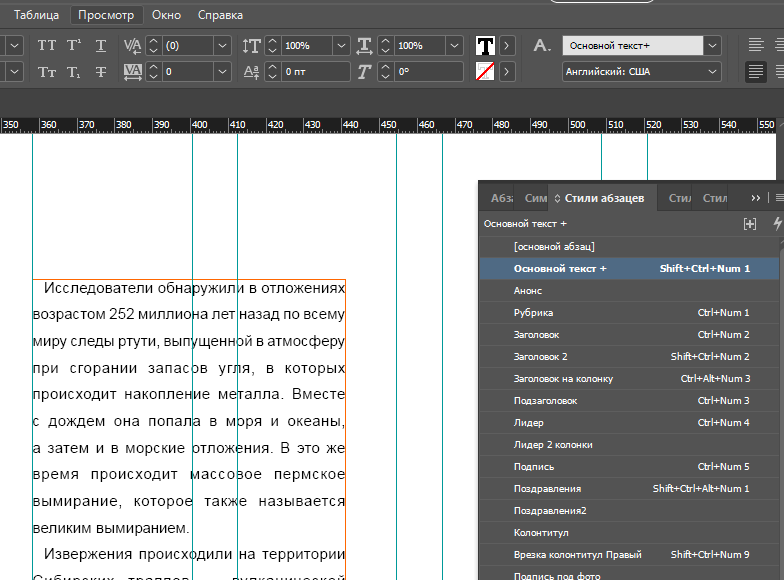Expand hidden panel tabs with double chevron
Screen dimensions: 784x580
756,198
